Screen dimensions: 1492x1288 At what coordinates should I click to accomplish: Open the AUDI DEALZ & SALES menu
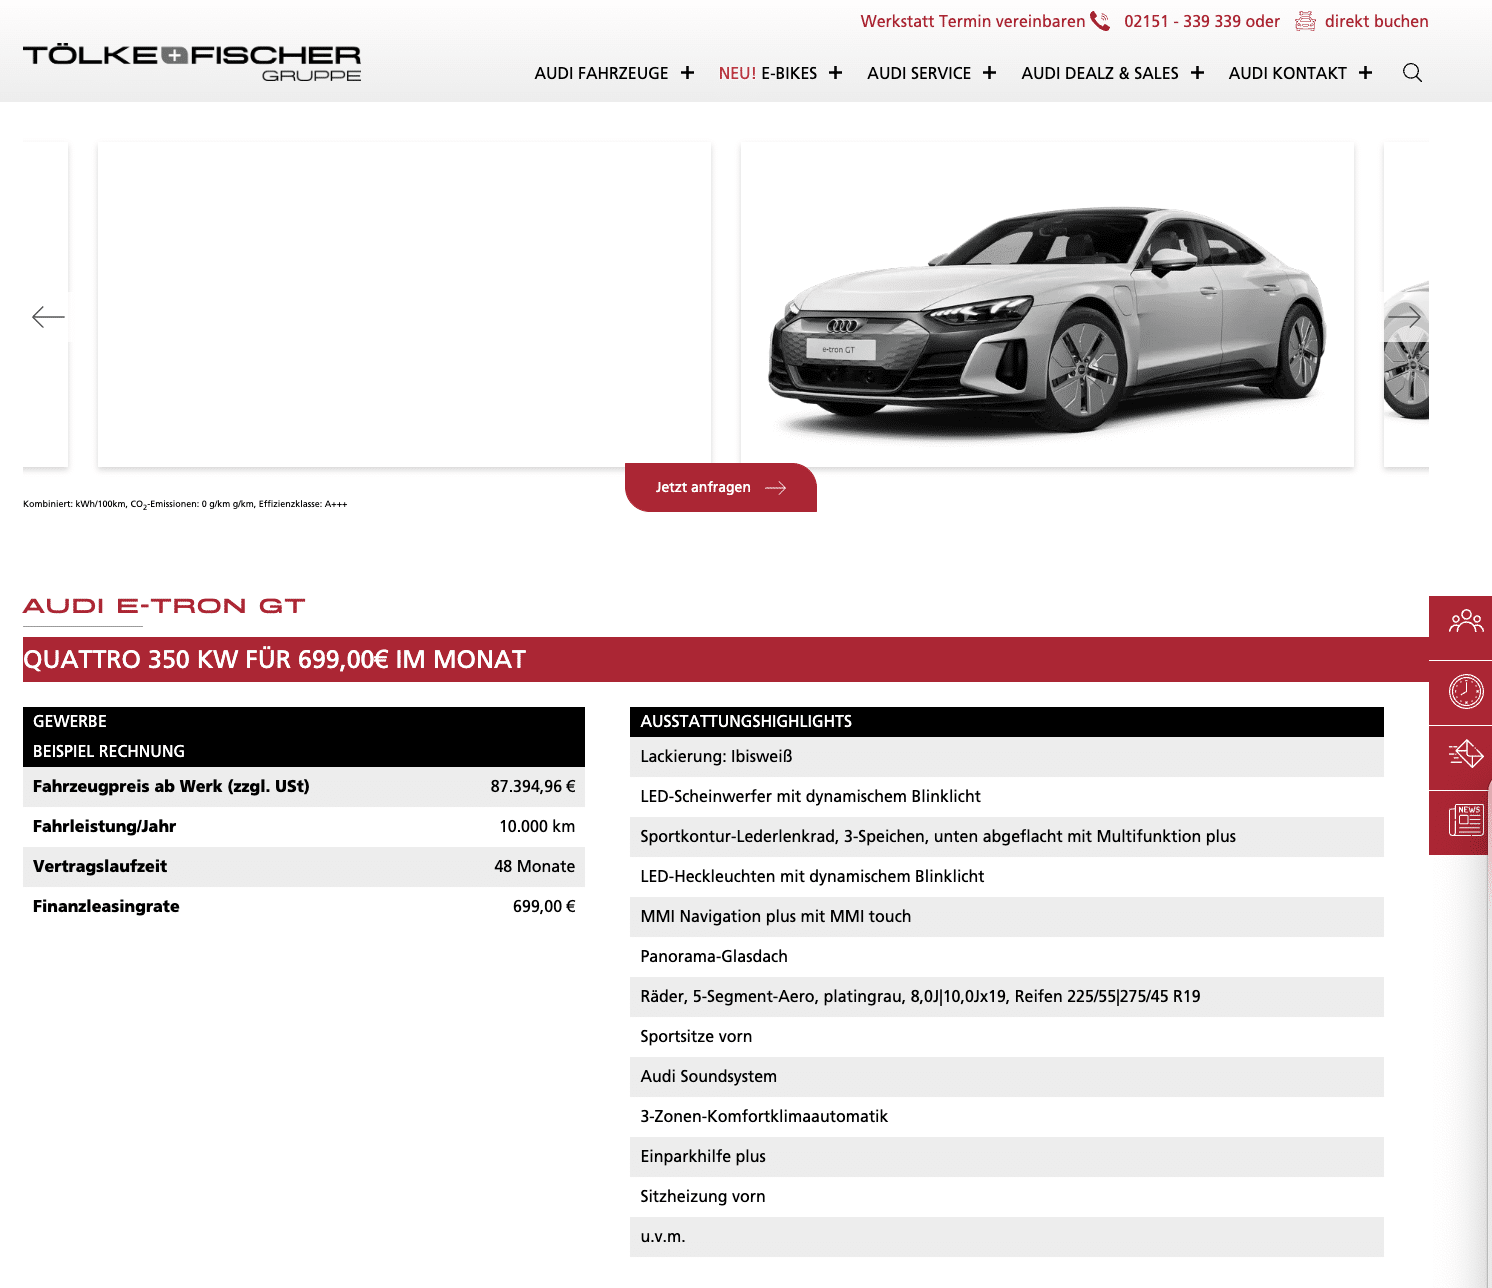click(x=1100, y=73)
